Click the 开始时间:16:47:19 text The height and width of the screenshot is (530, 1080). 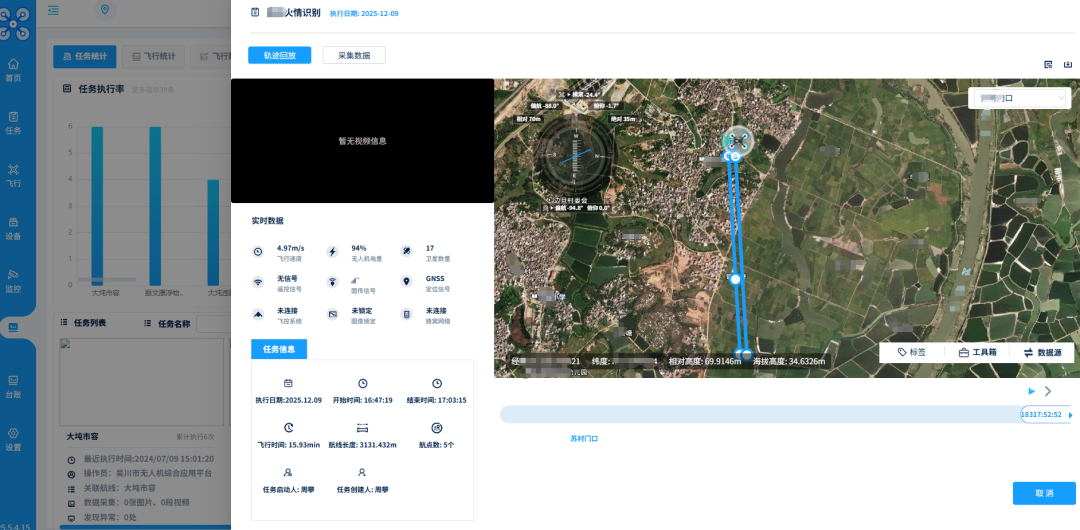(x=362, y=400)
